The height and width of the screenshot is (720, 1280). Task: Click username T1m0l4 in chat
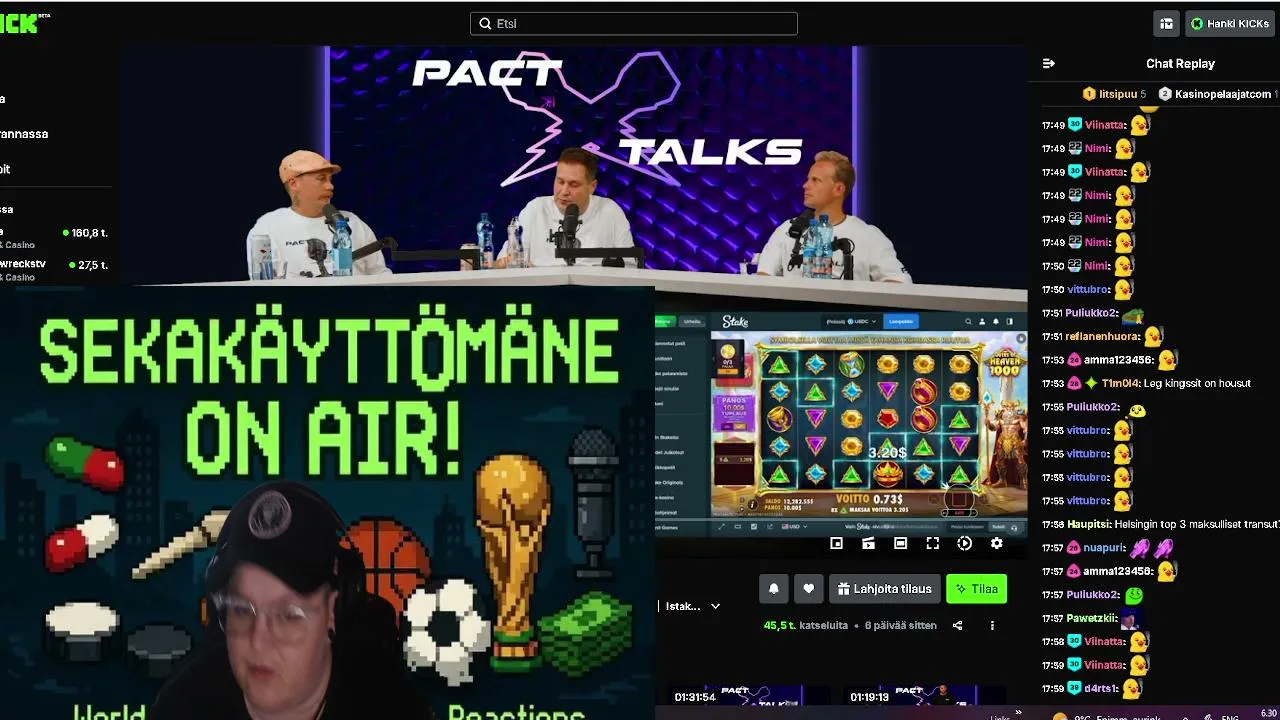pos(1121,383)
